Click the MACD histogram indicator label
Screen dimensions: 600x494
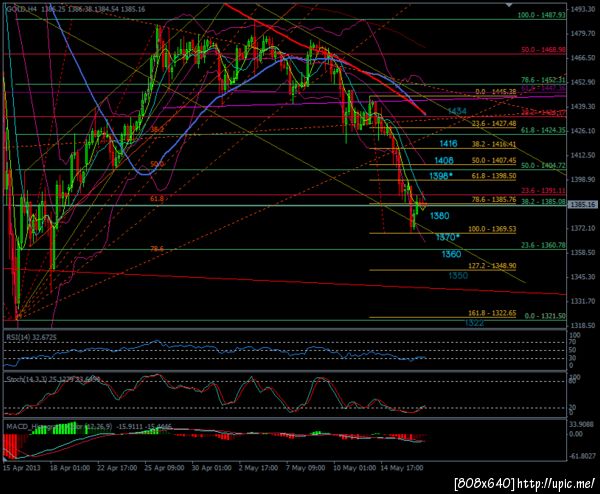click(89, 426)
